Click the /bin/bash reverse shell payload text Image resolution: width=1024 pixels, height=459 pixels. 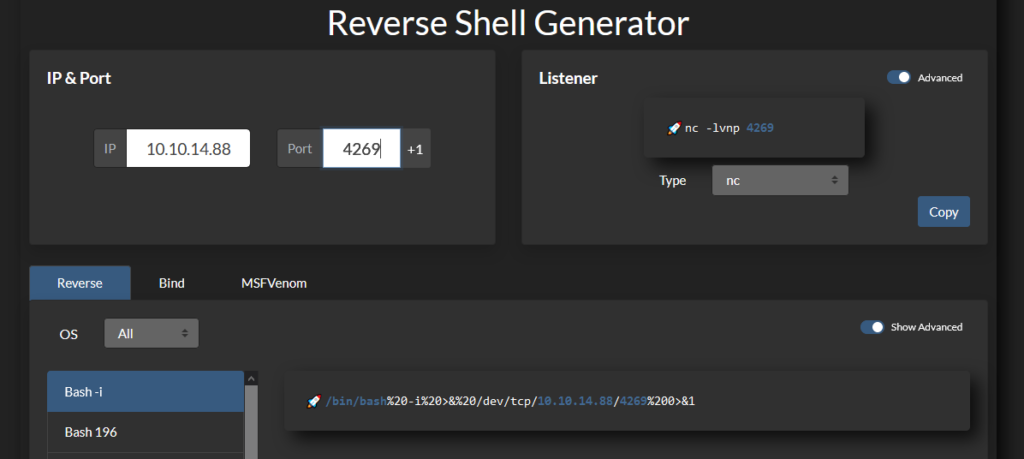tap(510, 401)
